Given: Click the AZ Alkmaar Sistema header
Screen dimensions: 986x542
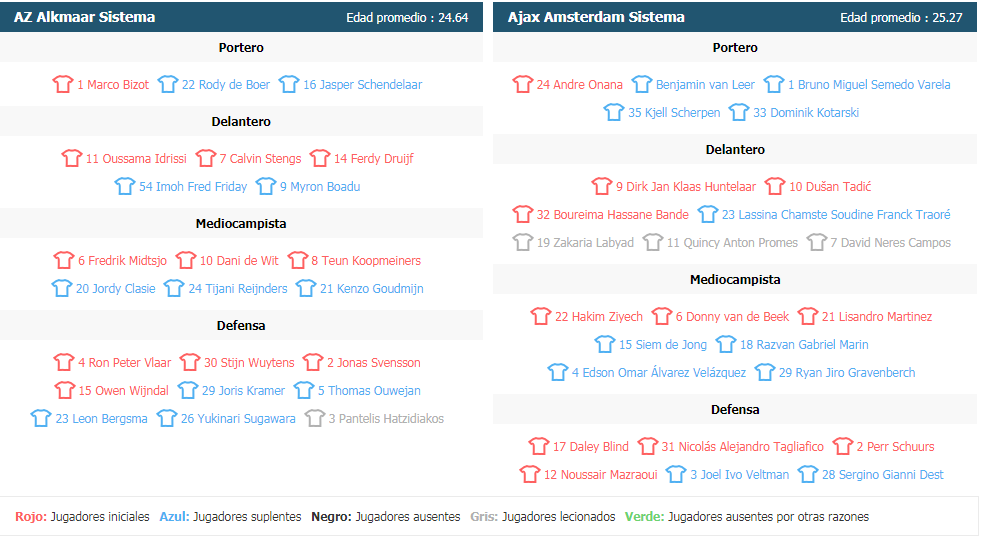Looking at the screenshot, I should pos(84,17).
